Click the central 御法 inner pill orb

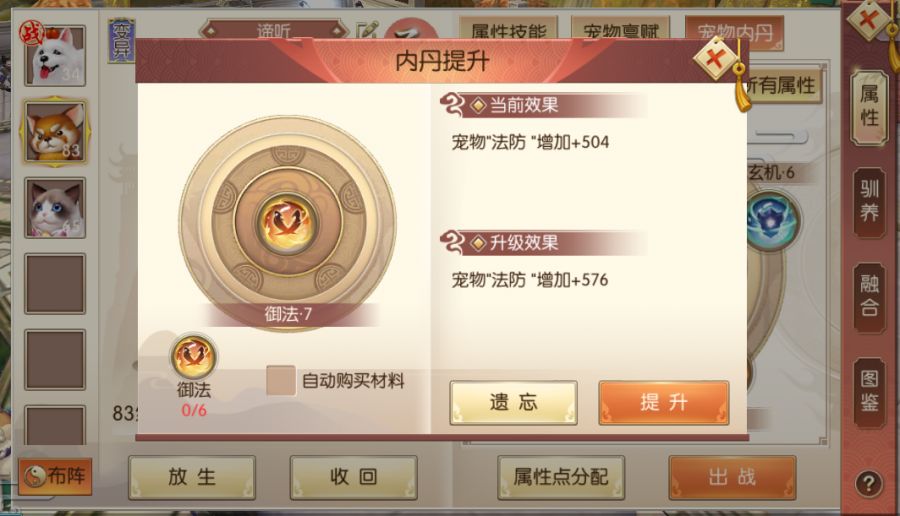287,221
